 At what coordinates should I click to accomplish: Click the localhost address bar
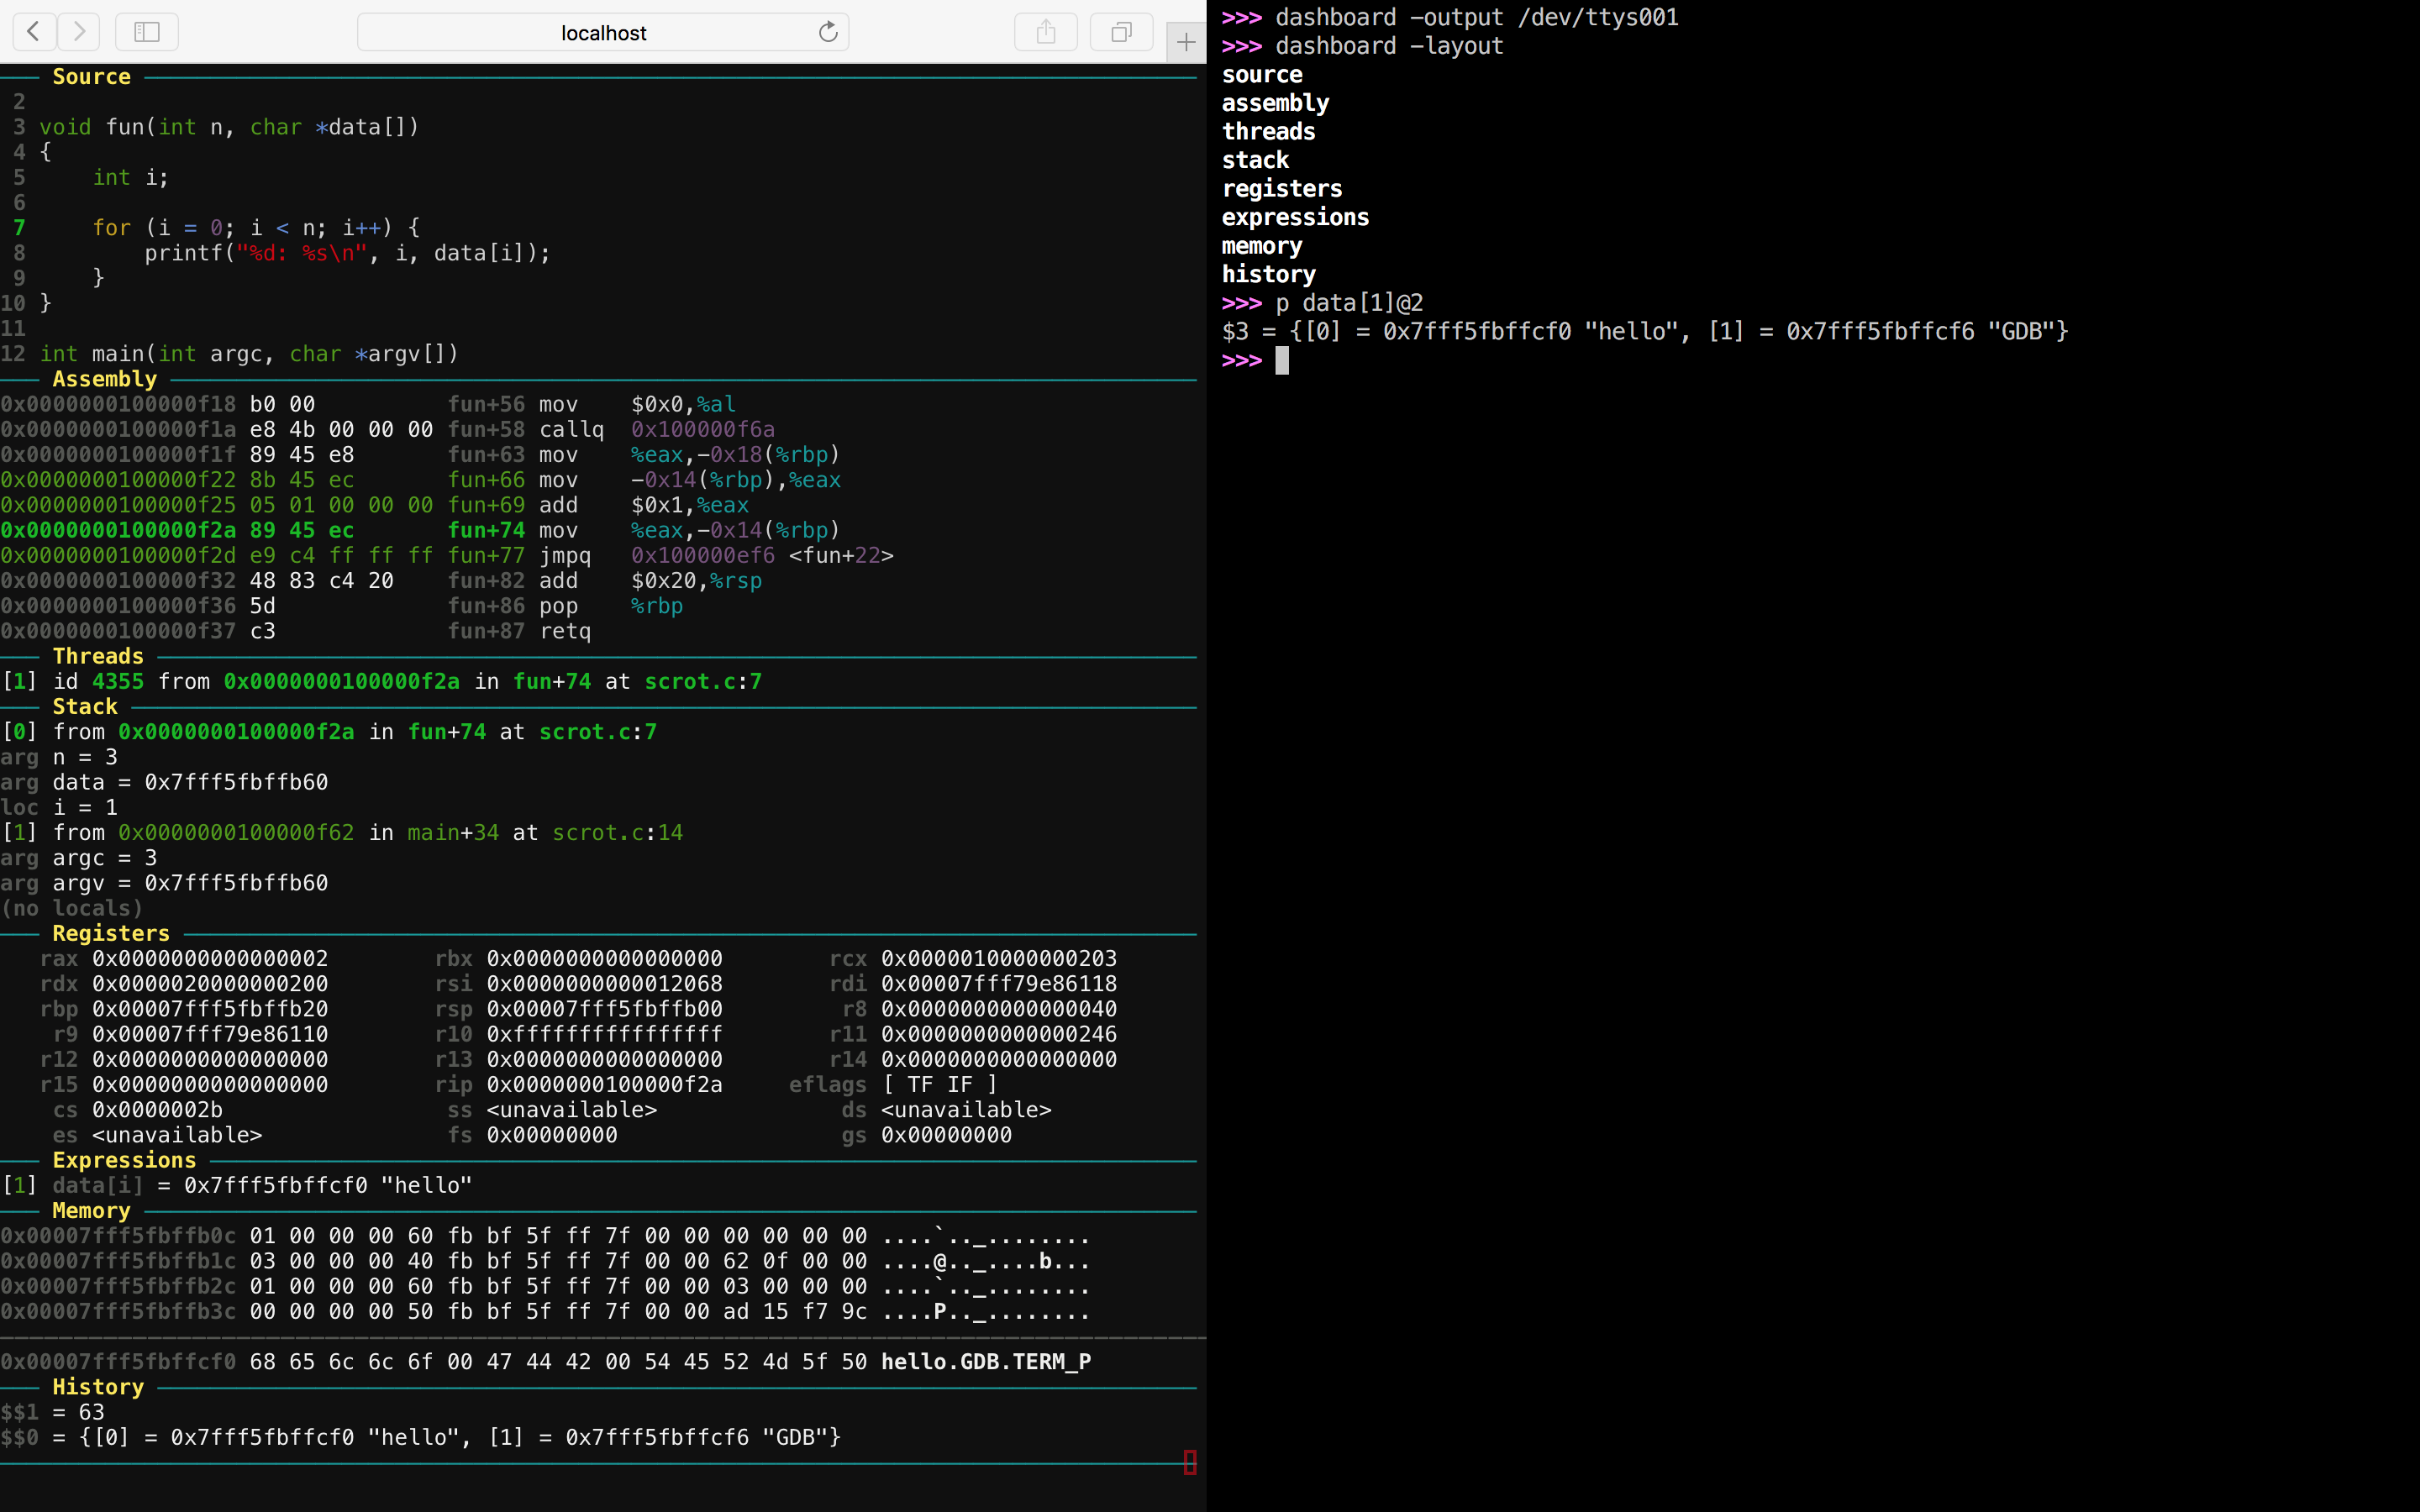coord(602,33)
